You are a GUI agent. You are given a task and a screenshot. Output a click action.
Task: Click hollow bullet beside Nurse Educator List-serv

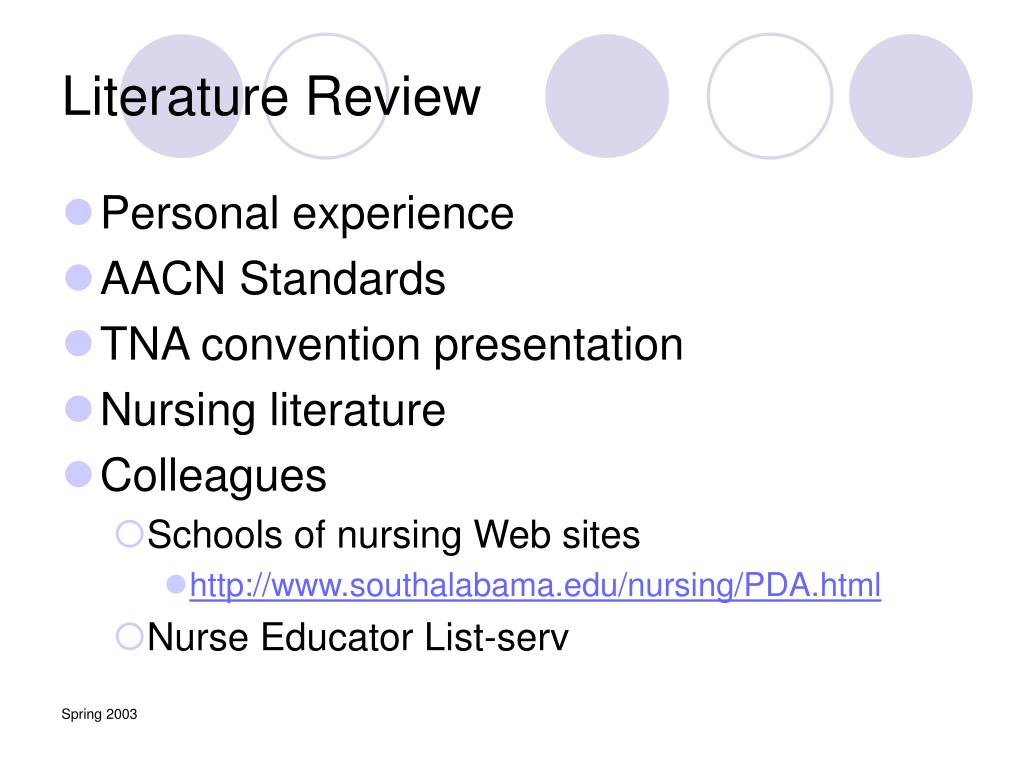[x=129, y=636]
